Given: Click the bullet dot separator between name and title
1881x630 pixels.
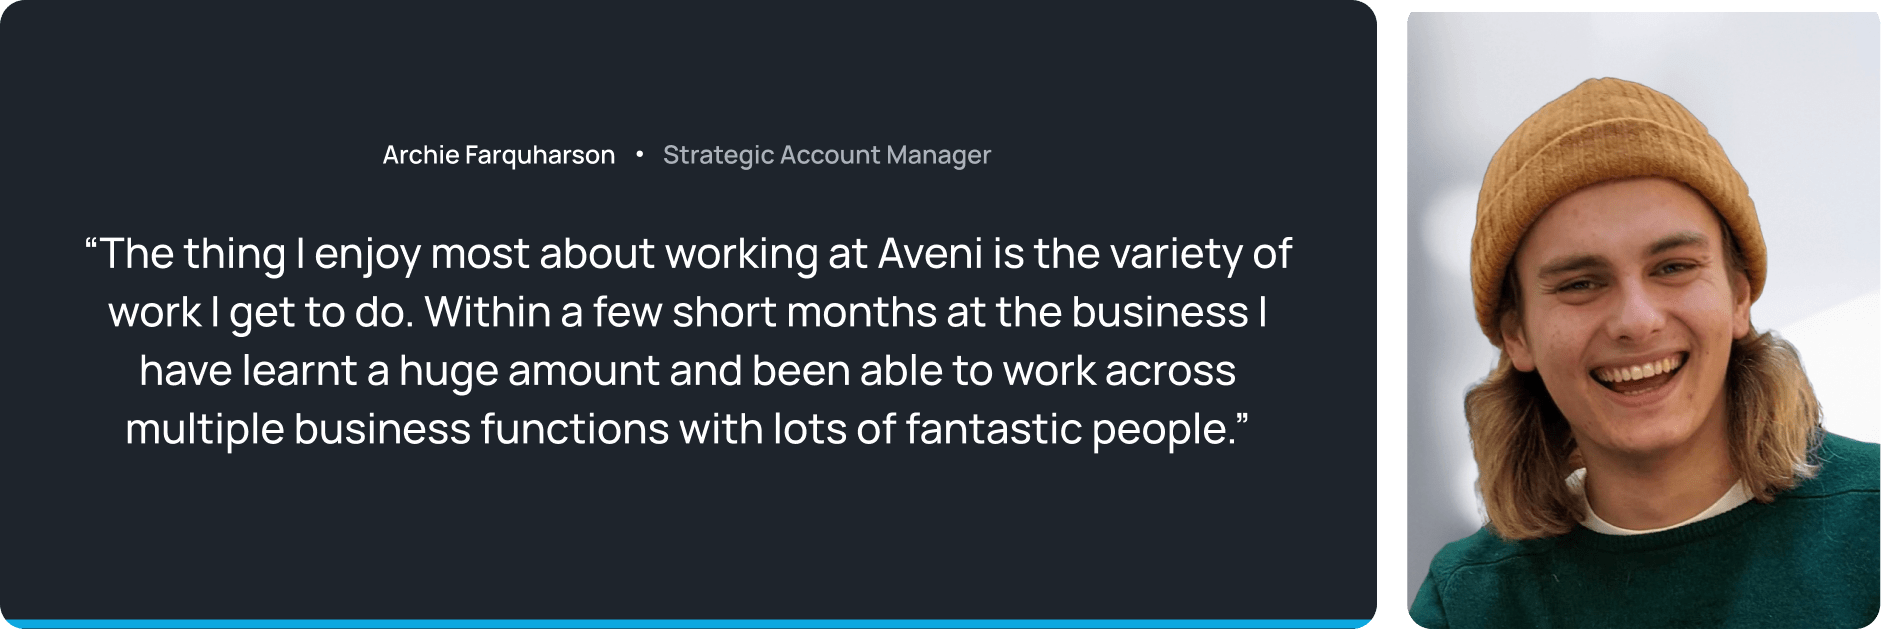Looking at the screenshot, I should [x=639, y=154].
